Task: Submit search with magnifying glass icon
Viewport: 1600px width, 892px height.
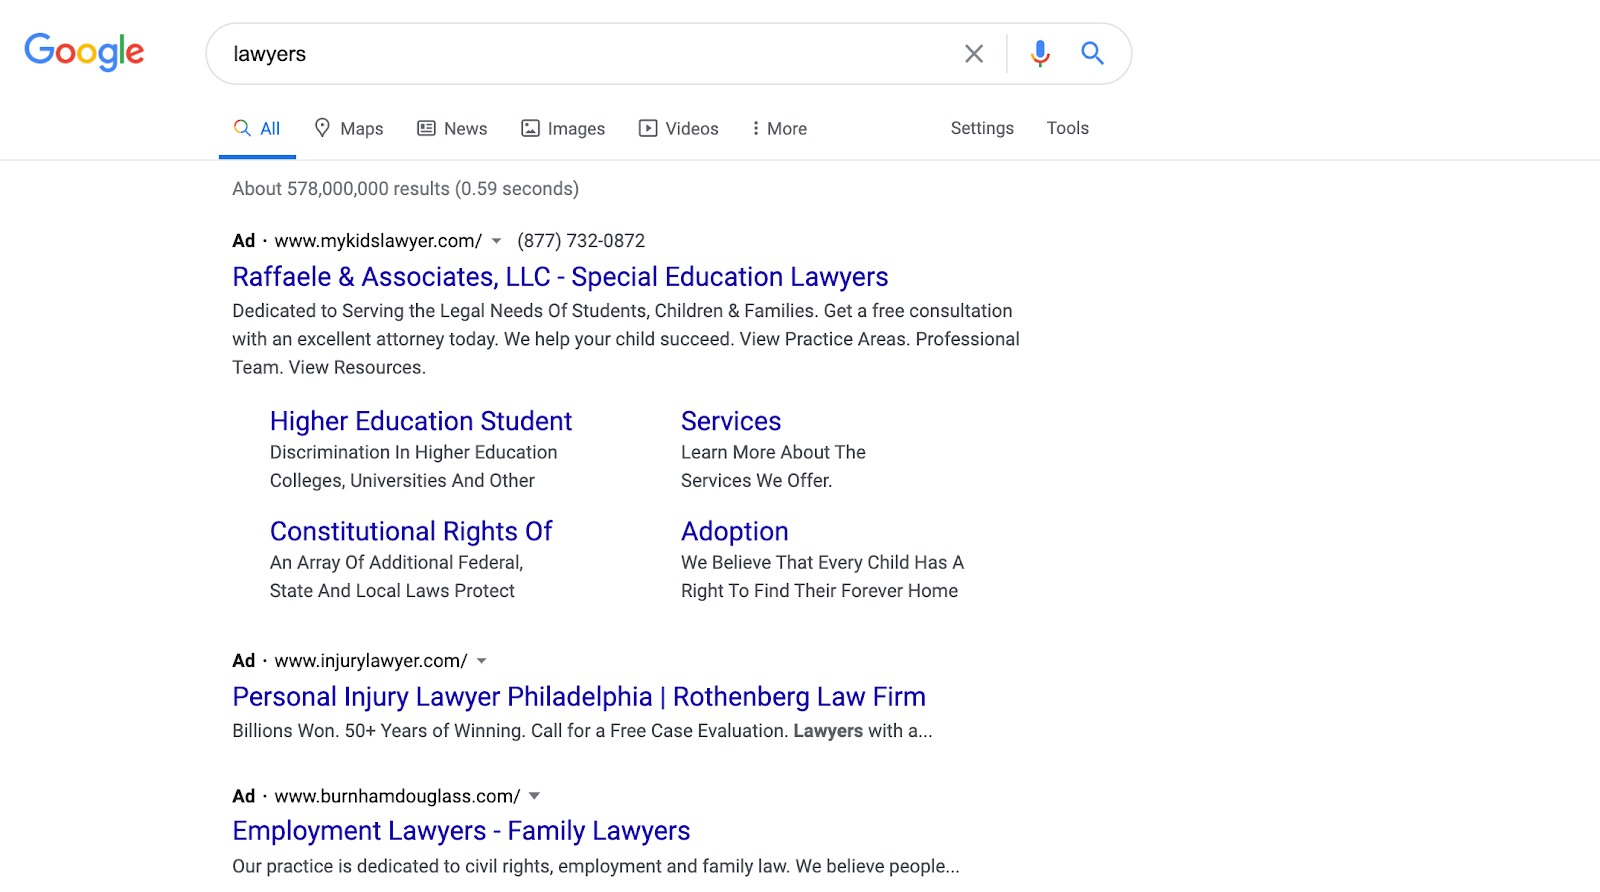Action: (1092, 53)
